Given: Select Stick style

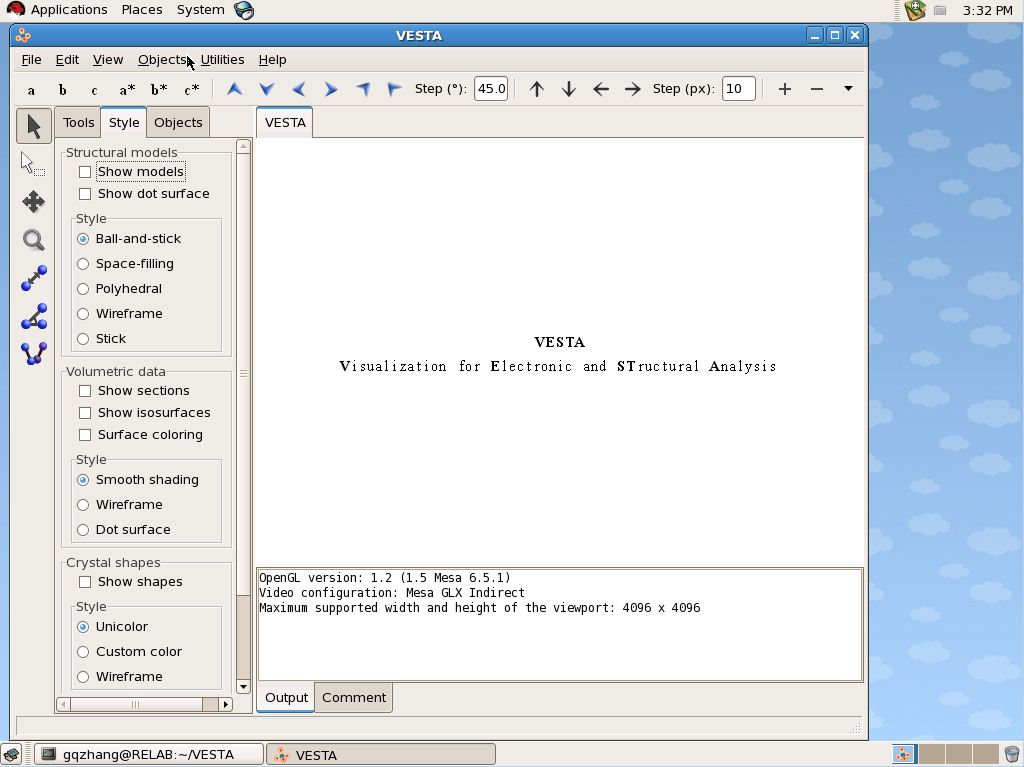Looking at the screenshot, I should coord(83,339).
